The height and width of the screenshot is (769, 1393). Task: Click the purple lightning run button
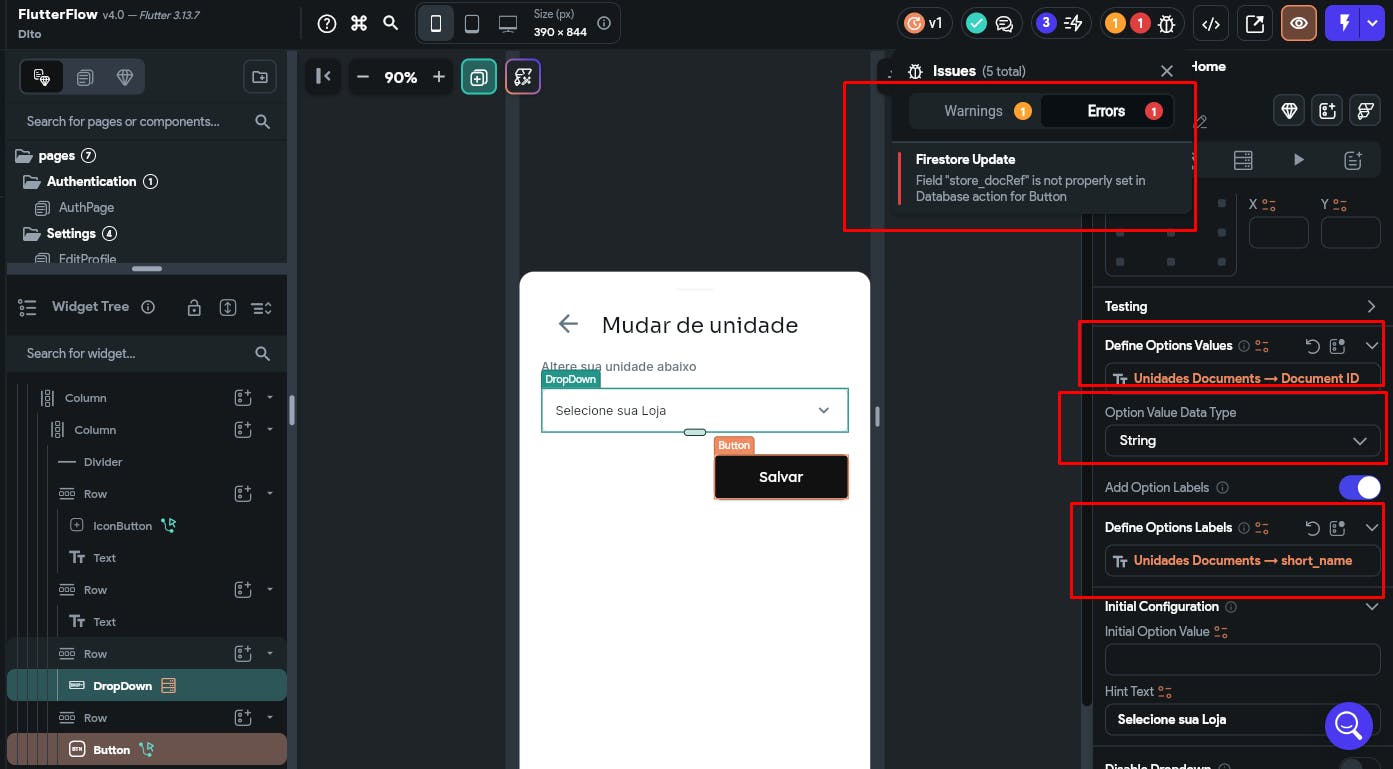coord(1342,24)
